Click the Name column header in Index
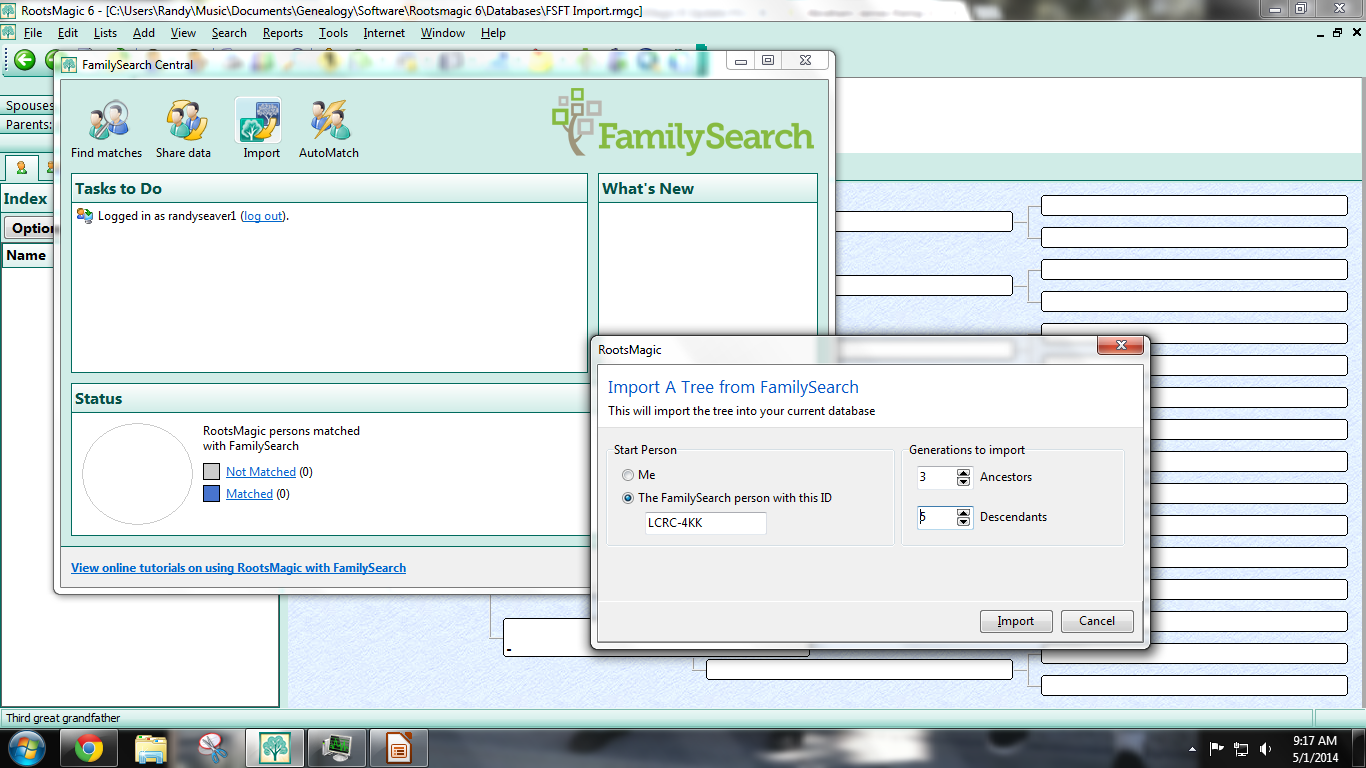This screenshot has width=1366, height=768. (x=29, y=255)
